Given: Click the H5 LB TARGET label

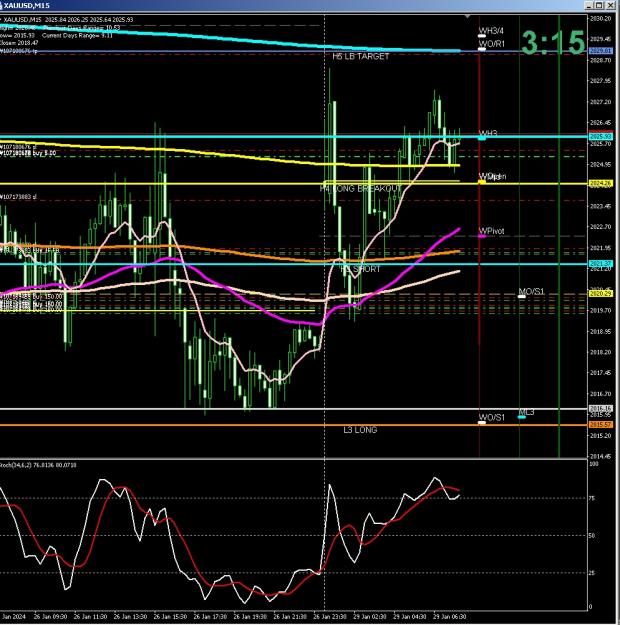Looking at the screenshot, I should click(x=361, y=57).
